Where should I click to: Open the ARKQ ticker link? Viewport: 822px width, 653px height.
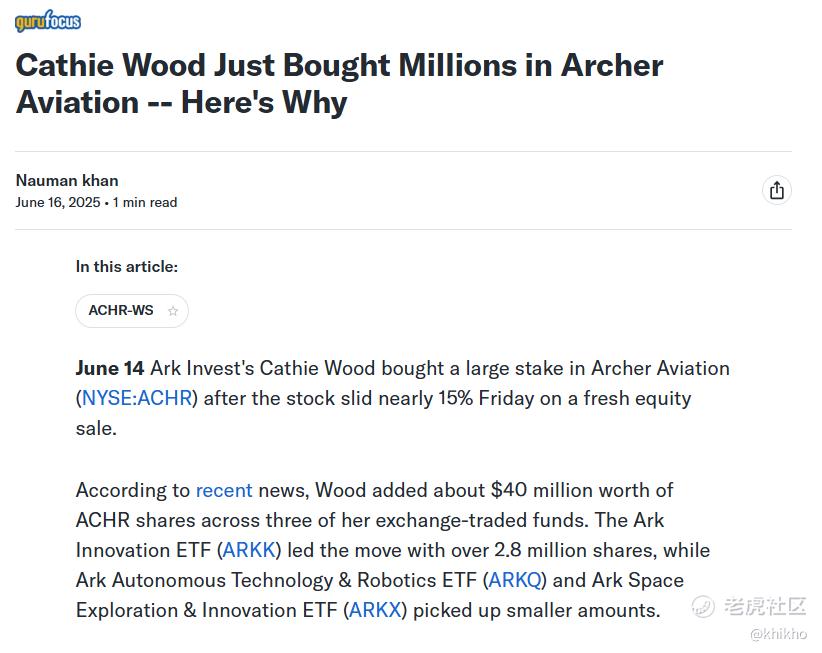tap(514, 580)
